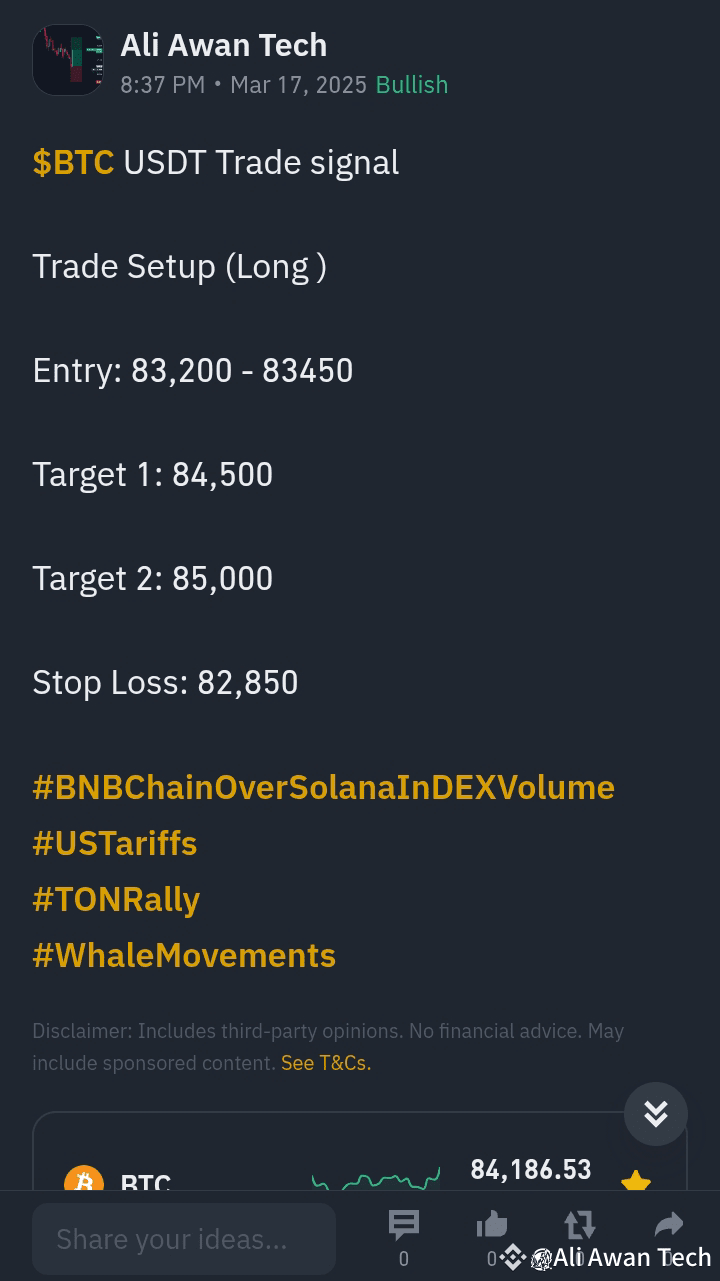The image size is (720, 1281).
Task: Open Ali Awan Tech profile avatar
Action: point(68,60)
